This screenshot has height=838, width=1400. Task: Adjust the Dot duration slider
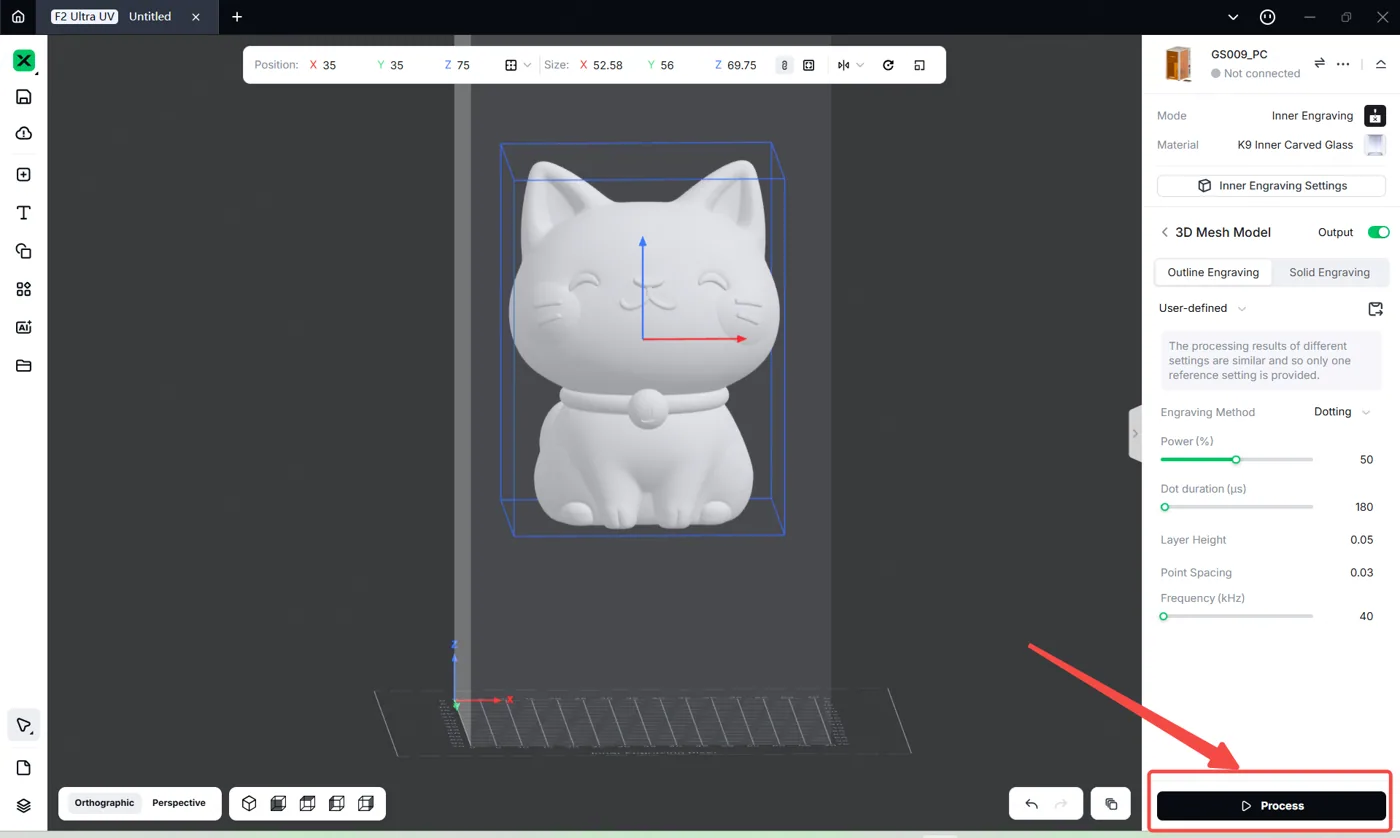[1236, 507]
